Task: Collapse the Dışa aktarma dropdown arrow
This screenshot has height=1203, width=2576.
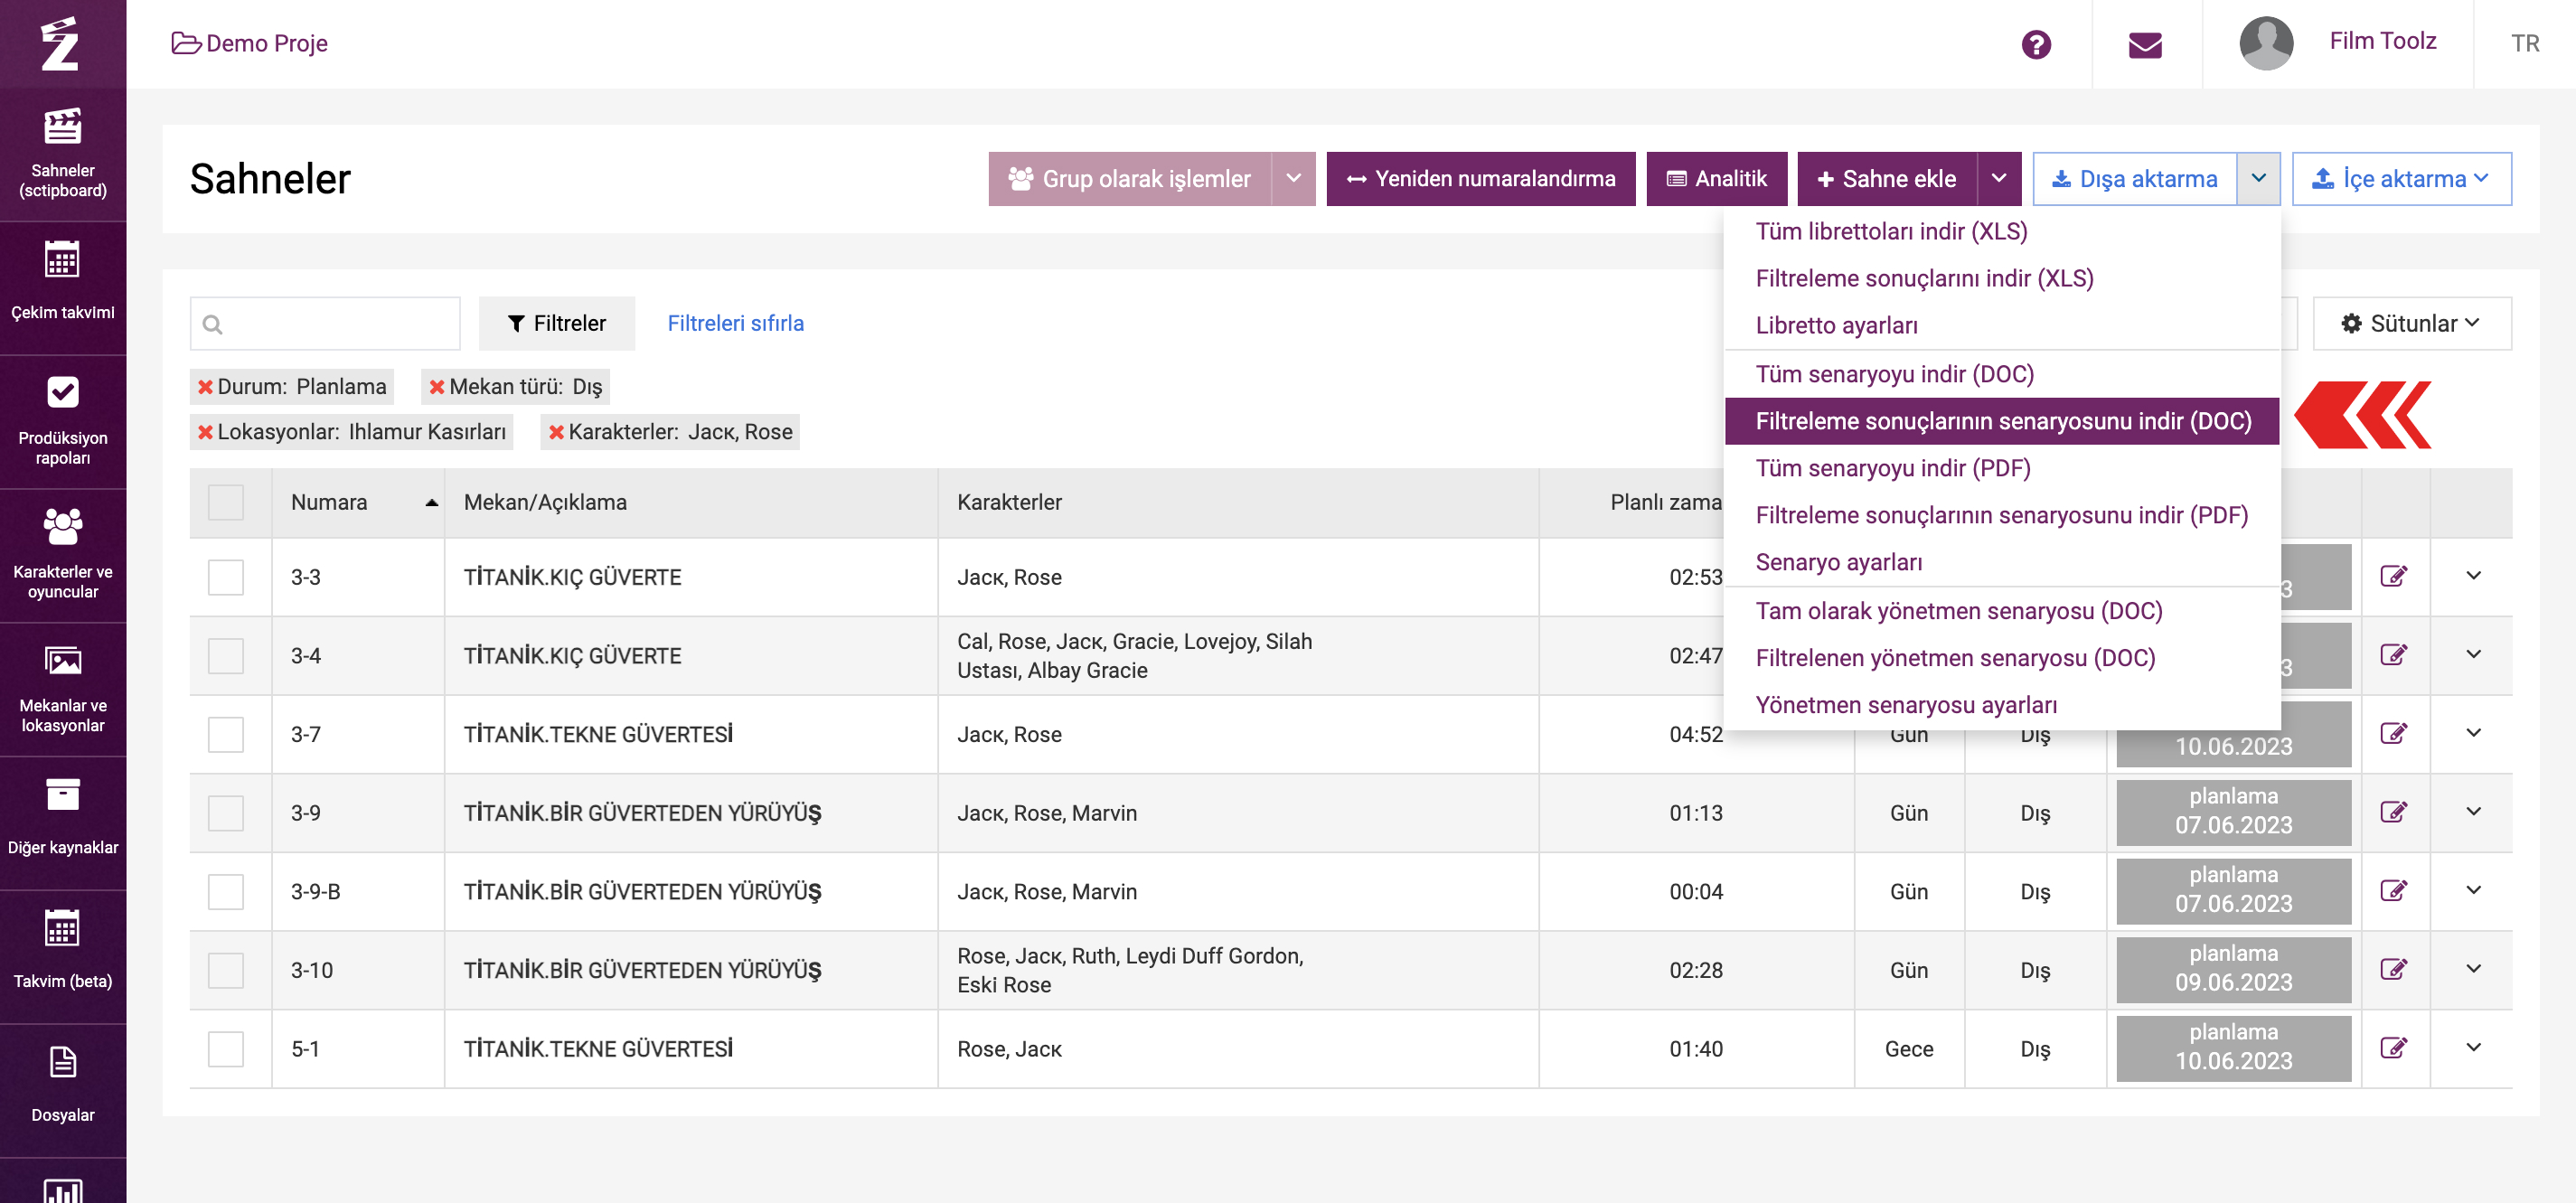Action: coord(2259,179)
